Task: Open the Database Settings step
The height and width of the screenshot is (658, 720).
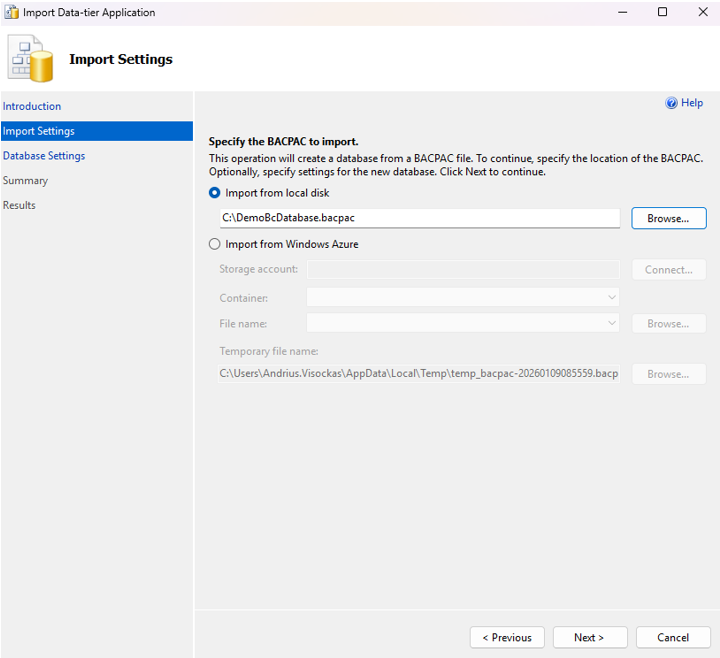Action: pos(44,156)
